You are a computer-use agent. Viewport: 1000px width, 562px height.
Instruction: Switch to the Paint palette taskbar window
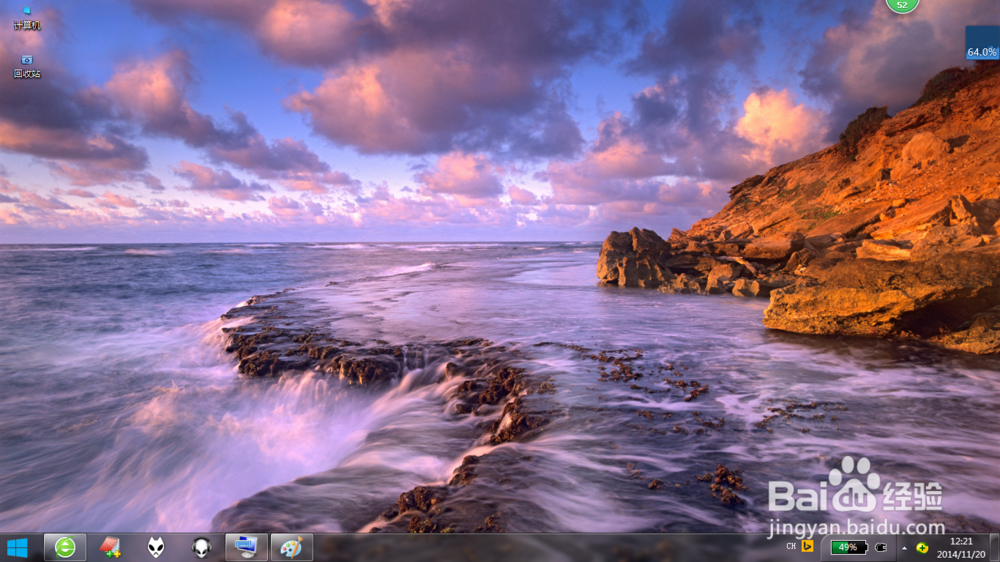tap(291, 547)
